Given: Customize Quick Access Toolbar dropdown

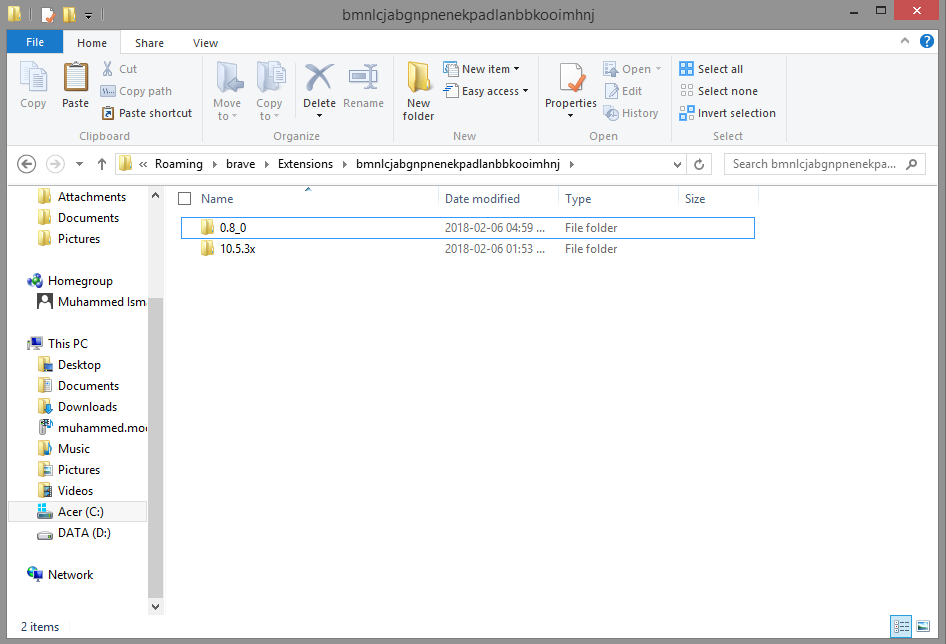Looking at the screenshot, I should coord(88,14).
